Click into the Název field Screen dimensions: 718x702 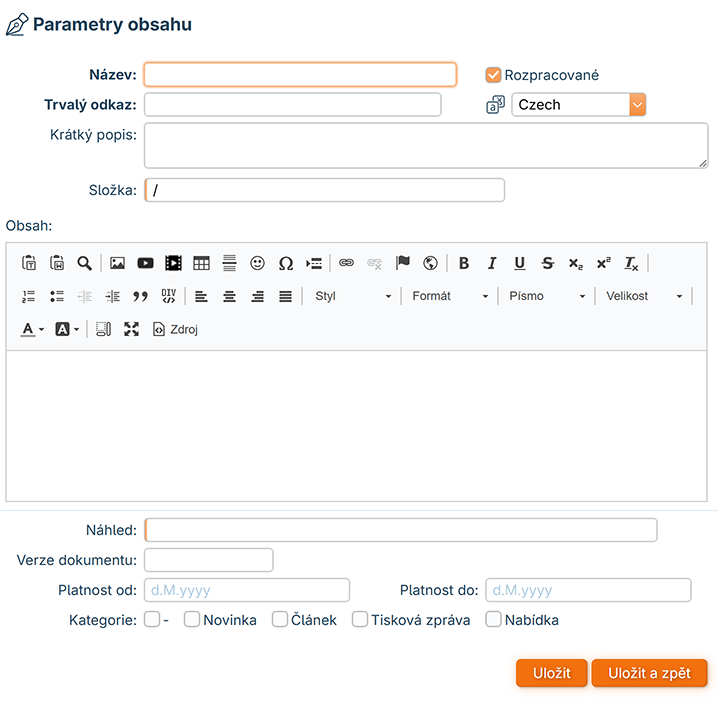tap(300, 75)
